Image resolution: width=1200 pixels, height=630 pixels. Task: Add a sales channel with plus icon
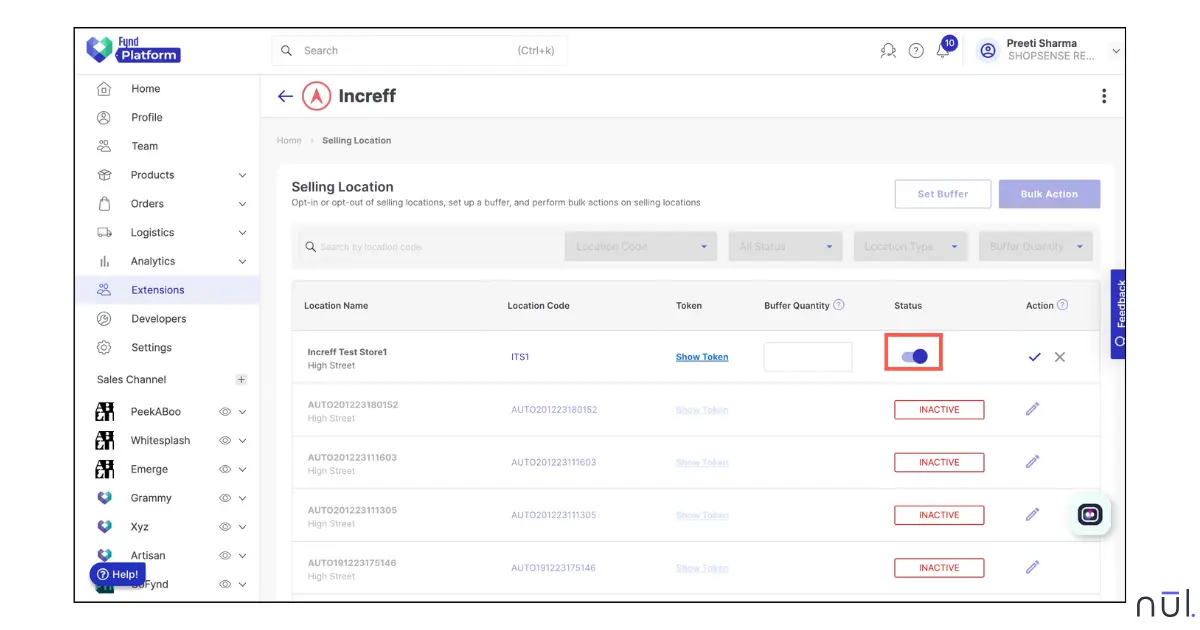[241, 380]
